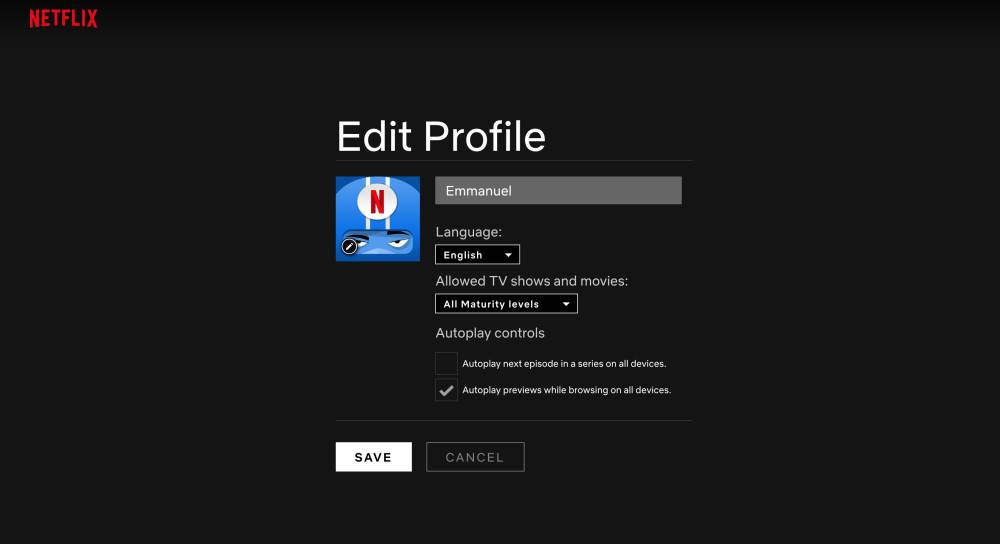
Task: Click the red N on the avatar
Action: point(377,201)
